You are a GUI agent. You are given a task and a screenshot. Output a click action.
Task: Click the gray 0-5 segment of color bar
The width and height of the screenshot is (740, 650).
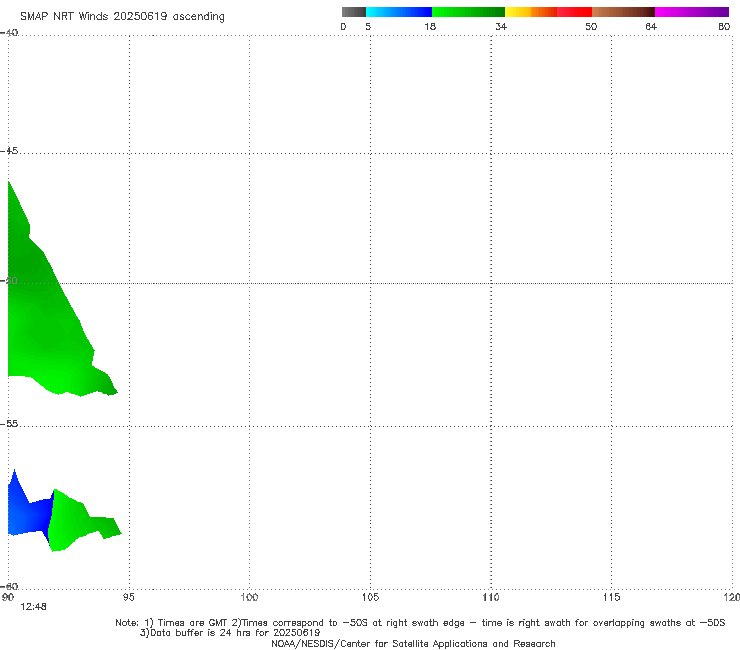click(x=354, y=12)
